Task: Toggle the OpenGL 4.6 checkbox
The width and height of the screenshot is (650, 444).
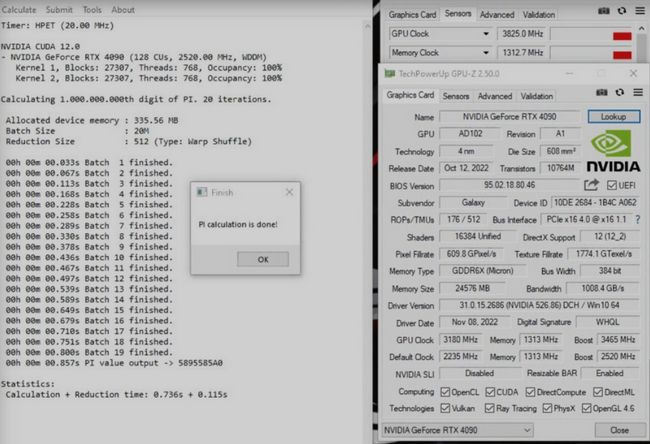Action: pos(587,408)
